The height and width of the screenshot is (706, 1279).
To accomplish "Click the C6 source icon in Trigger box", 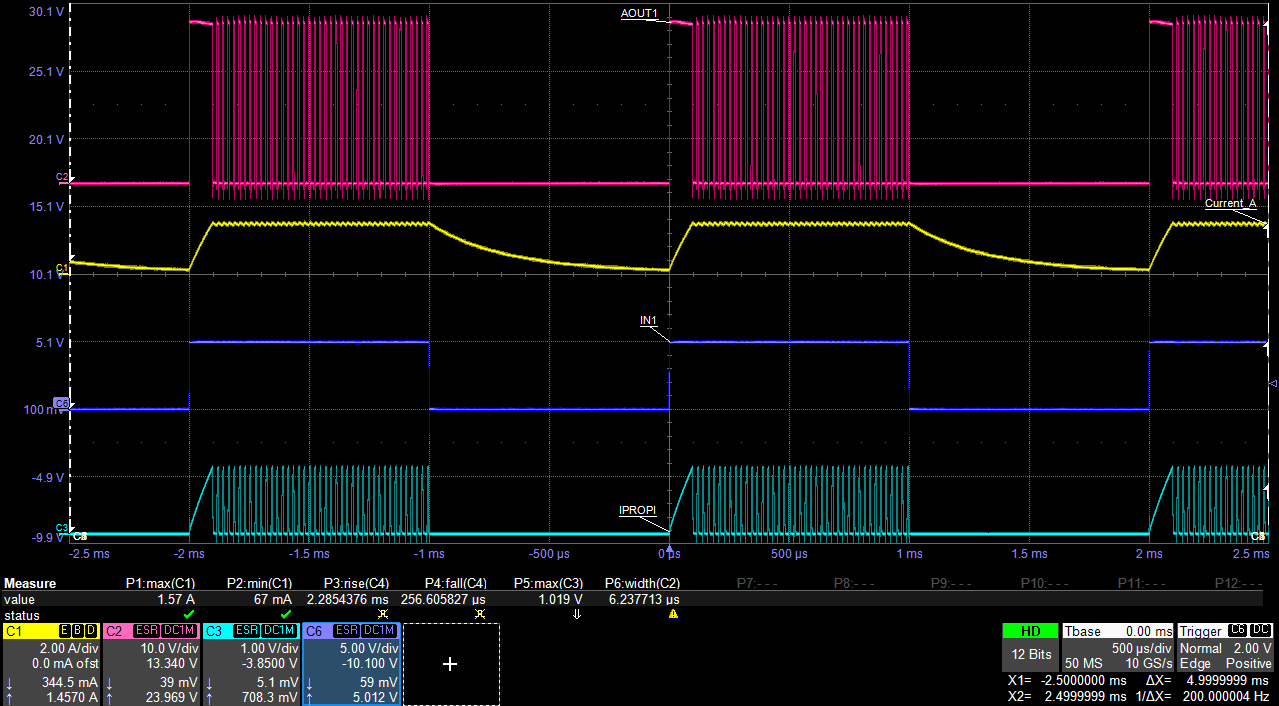I will click(1237, 630).
